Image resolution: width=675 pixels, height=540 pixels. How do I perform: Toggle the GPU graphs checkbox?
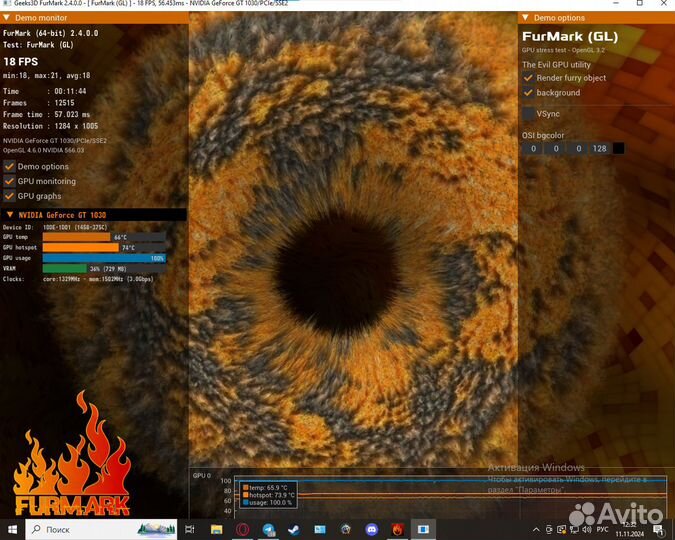[x=9, y=196]
